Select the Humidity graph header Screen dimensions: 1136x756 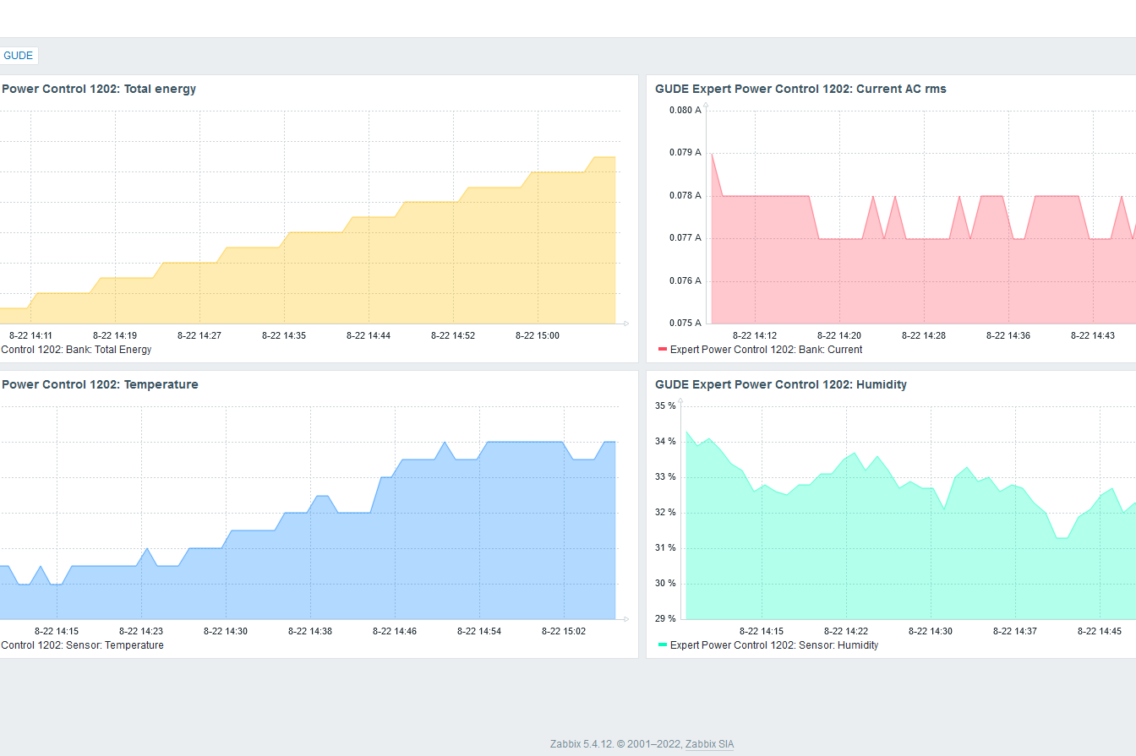tap(780, 384)
